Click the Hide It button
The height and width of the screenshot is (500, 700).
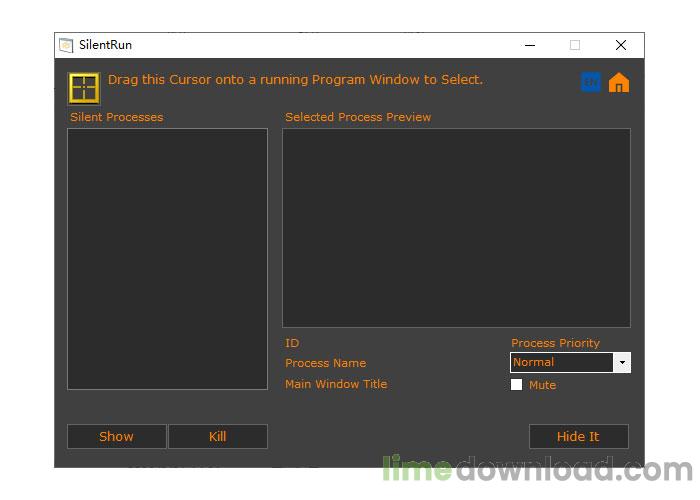(579, 436)
